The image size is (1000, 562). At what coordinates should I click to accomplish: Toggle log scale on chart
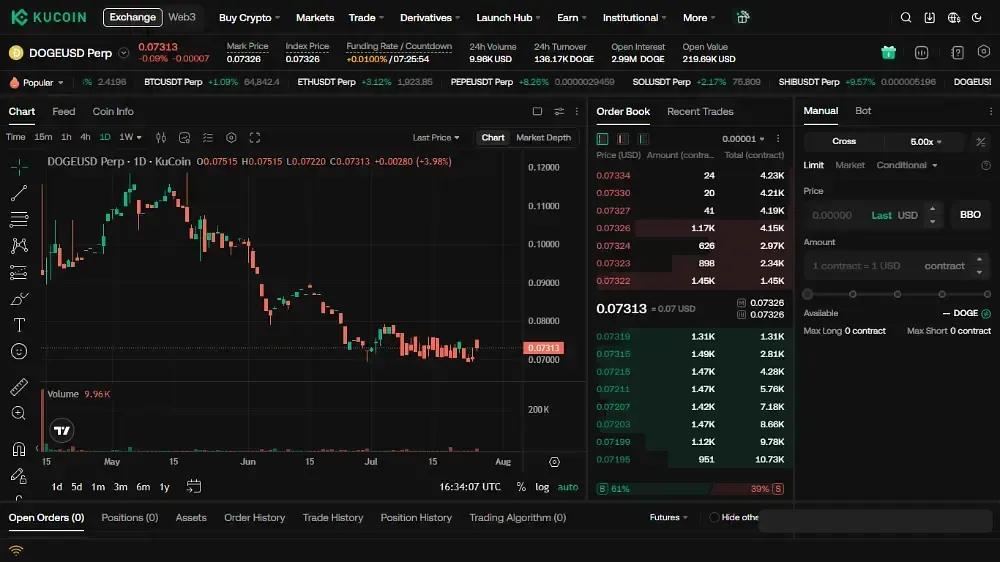tap(542, 487)
